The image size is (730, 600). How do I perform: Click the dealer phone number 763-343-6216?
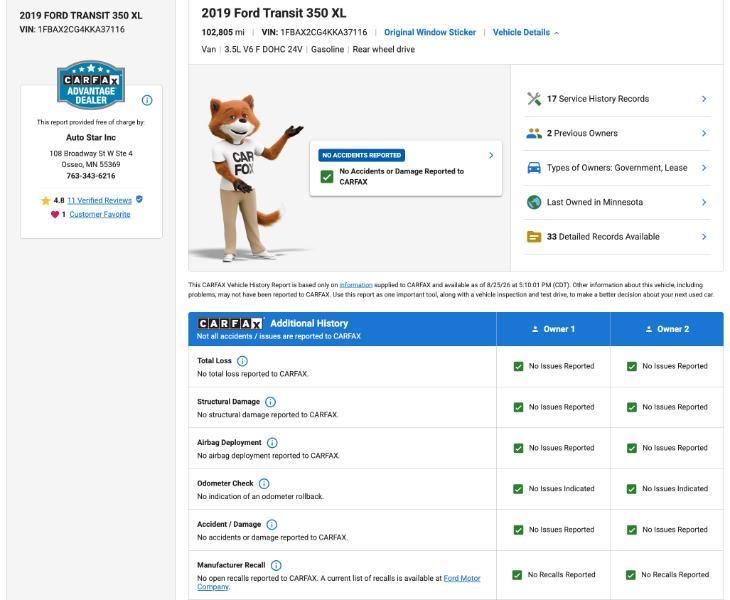tap(91, 176)
